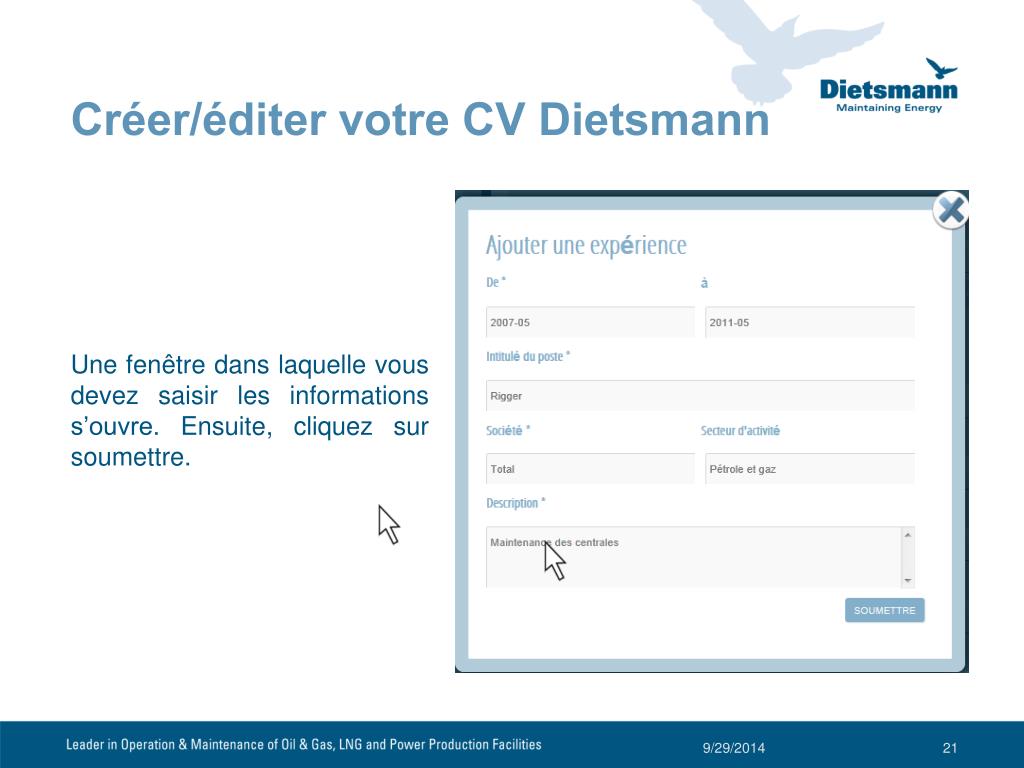Click the Dietsmann logo

click(889, 86)
